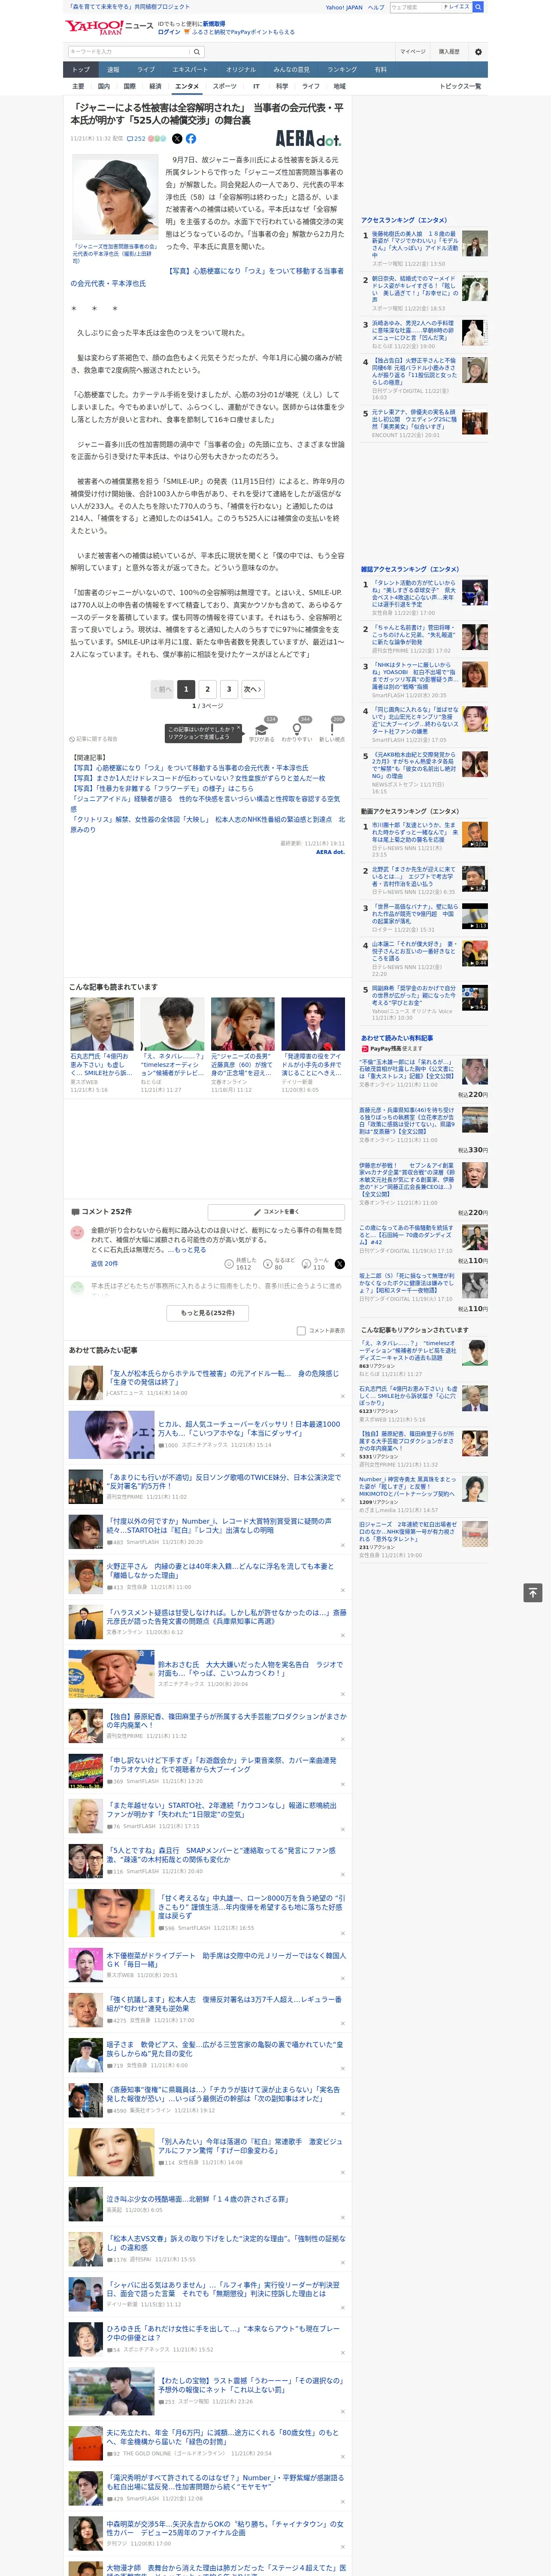Open the 後藤祐樹氏の美人娘 ranking article
551x2576 pixels.
pos(415,245)
